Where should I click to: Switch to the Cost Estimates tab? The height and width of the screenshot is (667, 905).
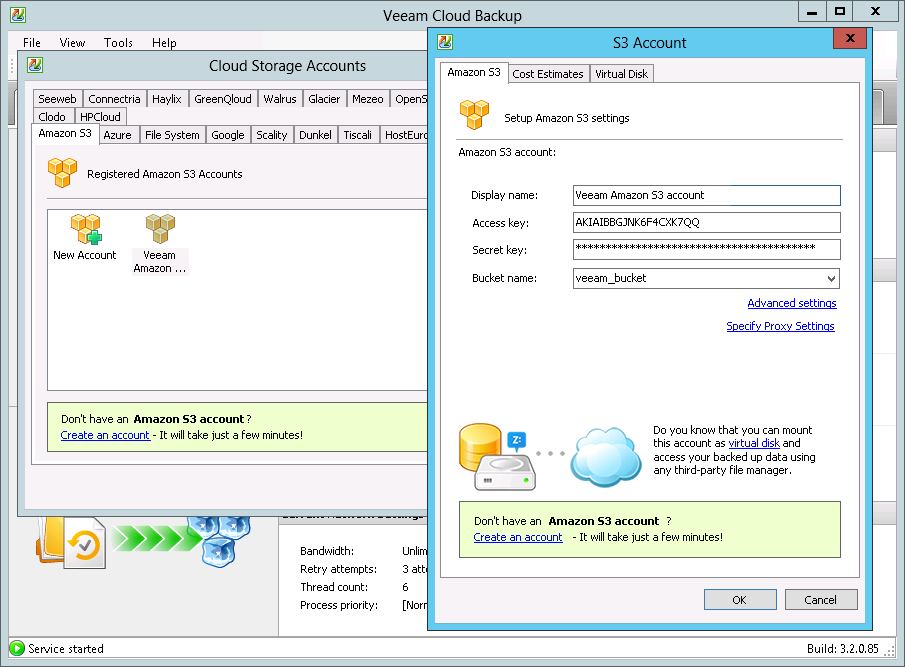coord(548,74)
